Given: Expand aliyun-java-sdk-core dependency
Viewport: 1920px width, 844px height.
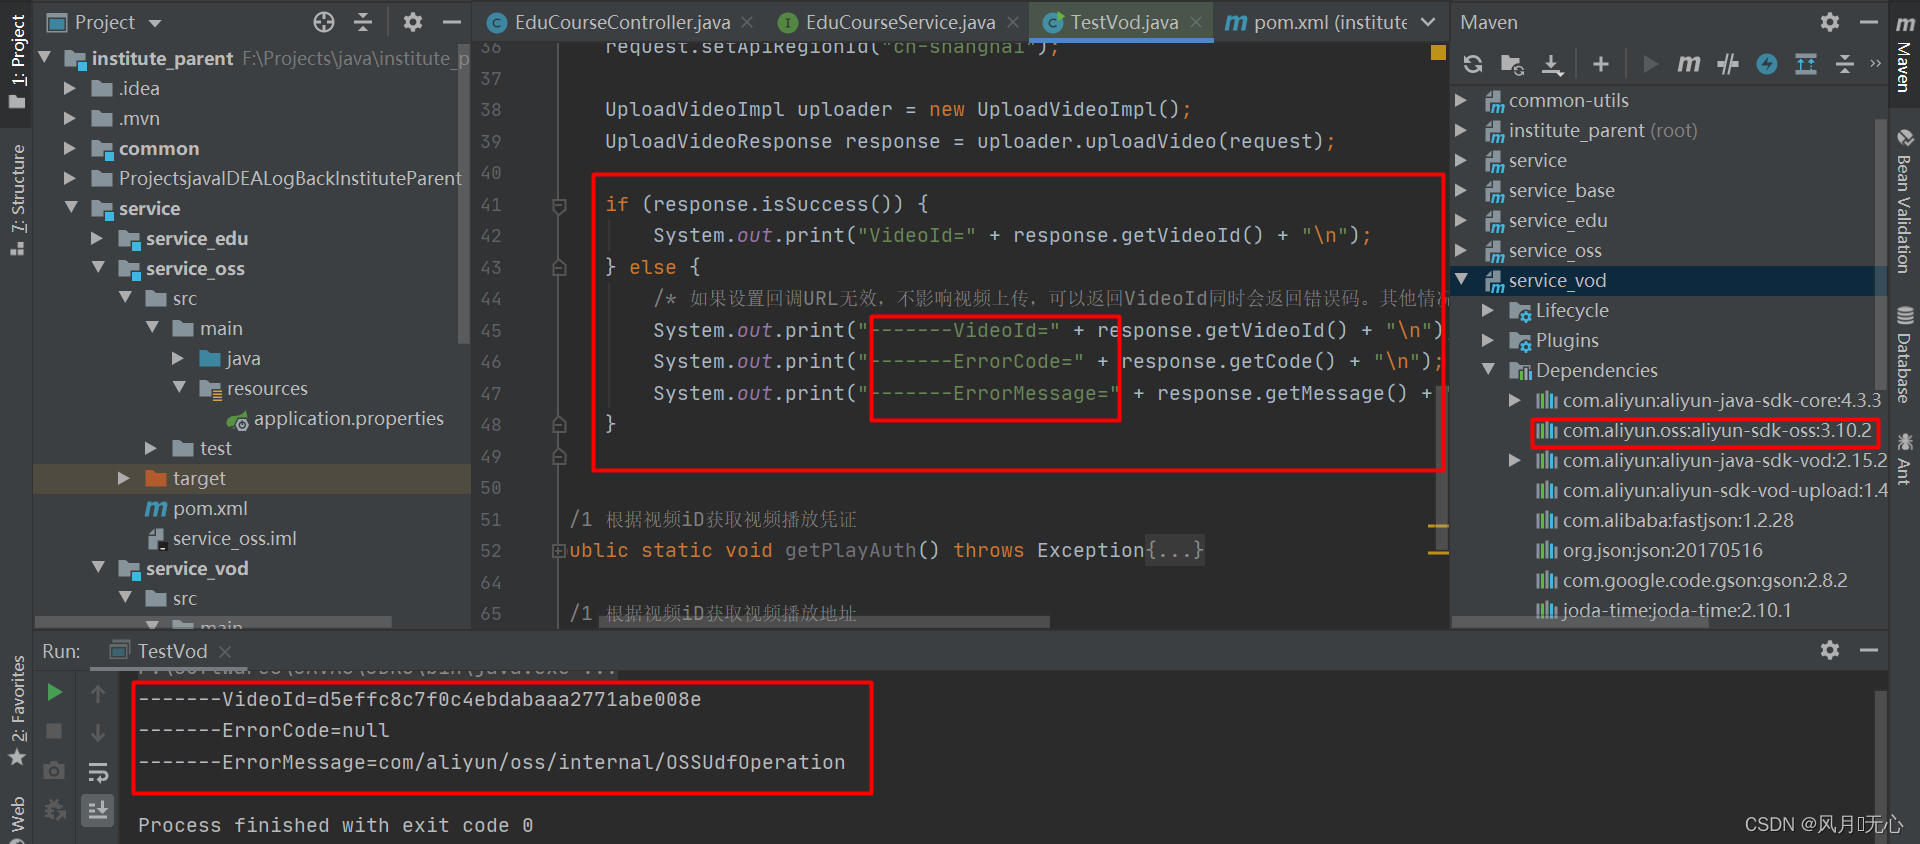Looking at the screenshot, I should coord(1515,400).
